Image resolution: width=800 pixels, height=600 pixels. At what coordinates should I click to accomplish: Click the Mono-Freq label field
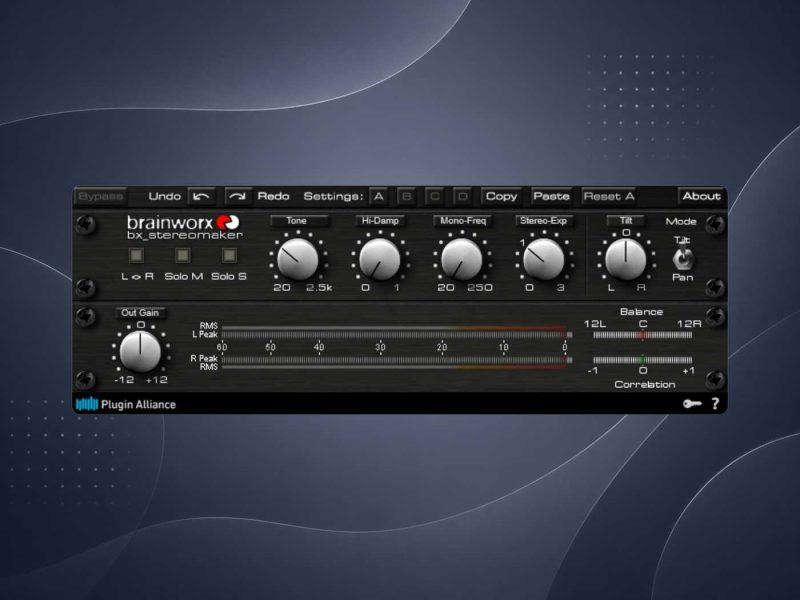coord(463,221)
